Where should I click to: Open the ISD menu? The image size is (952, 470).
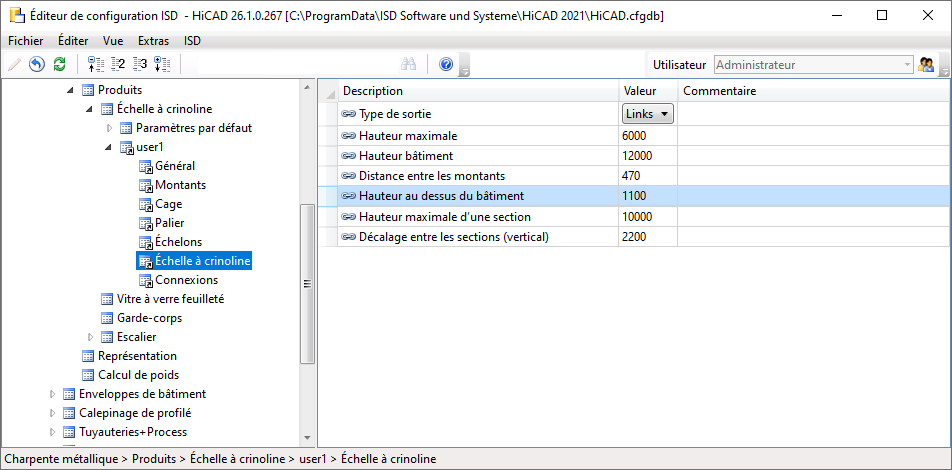tap(192, 41)
